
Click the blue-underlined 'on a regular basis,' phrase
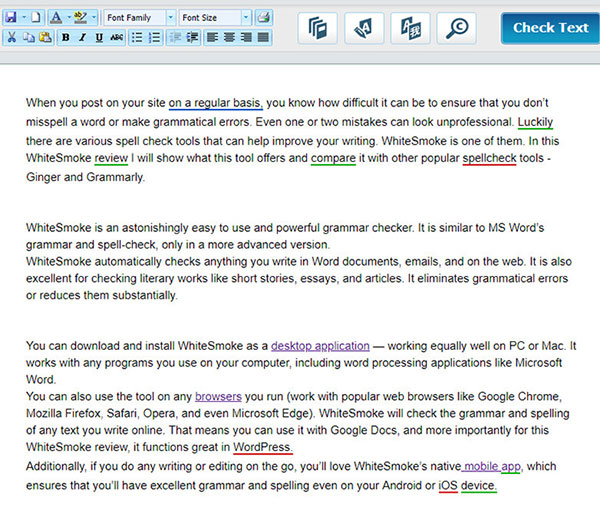click(x=215, y=103)
